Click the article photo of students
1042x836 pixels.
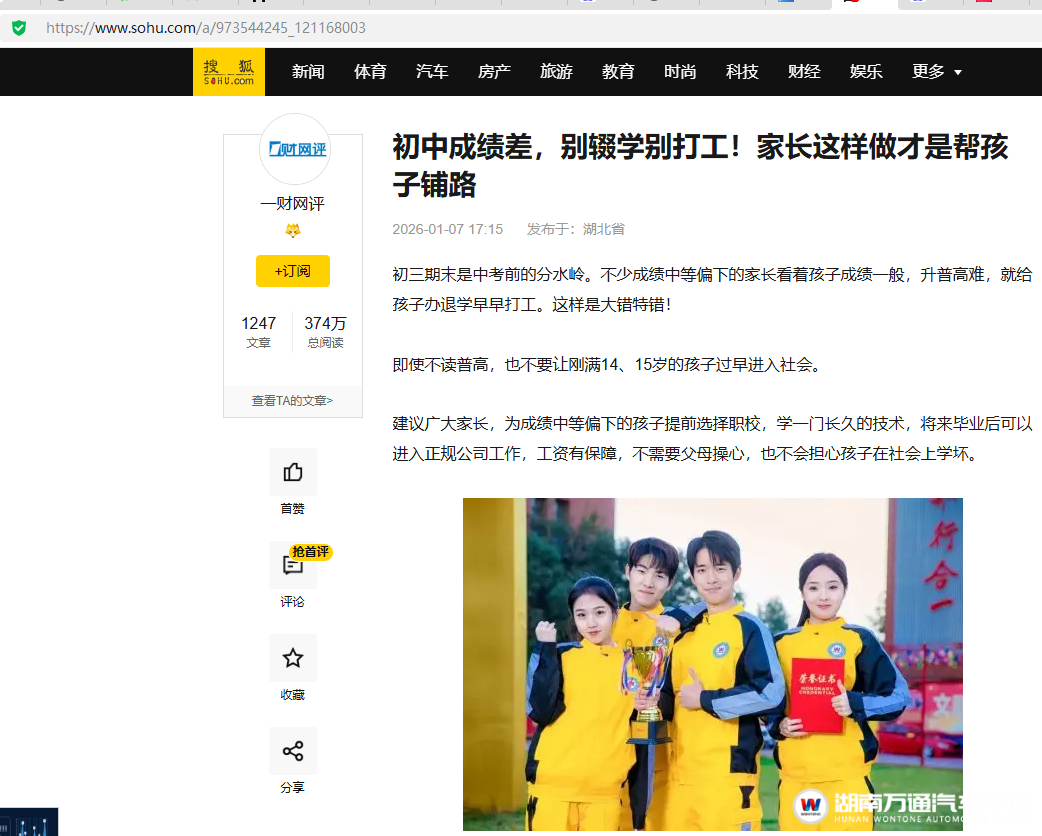point(712,664)
